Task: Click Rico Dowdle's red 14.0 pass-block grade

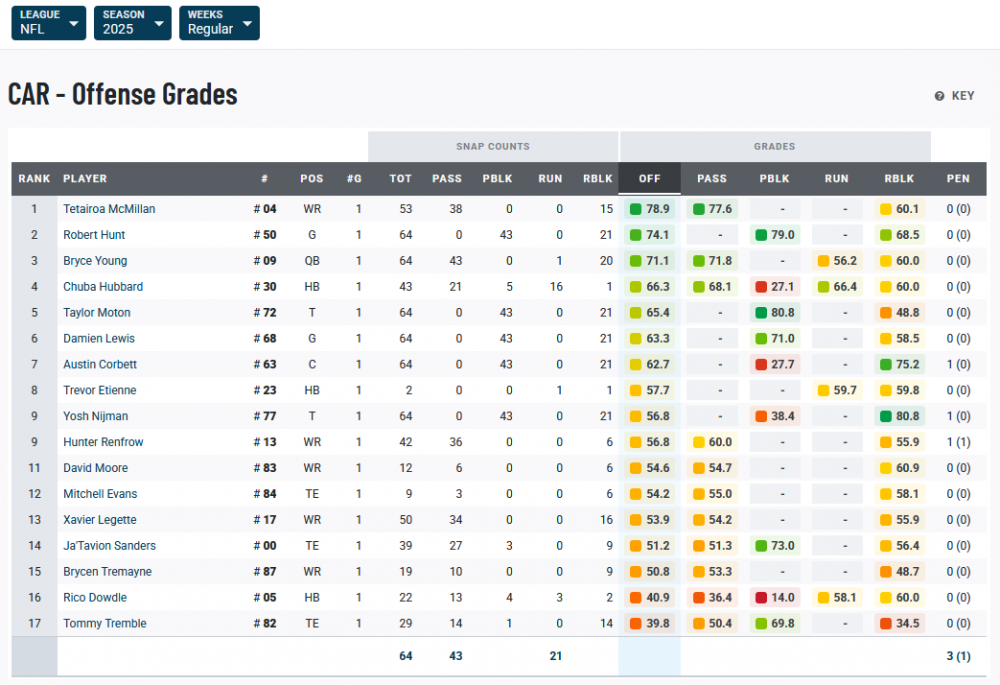Action: pos(774,597)
